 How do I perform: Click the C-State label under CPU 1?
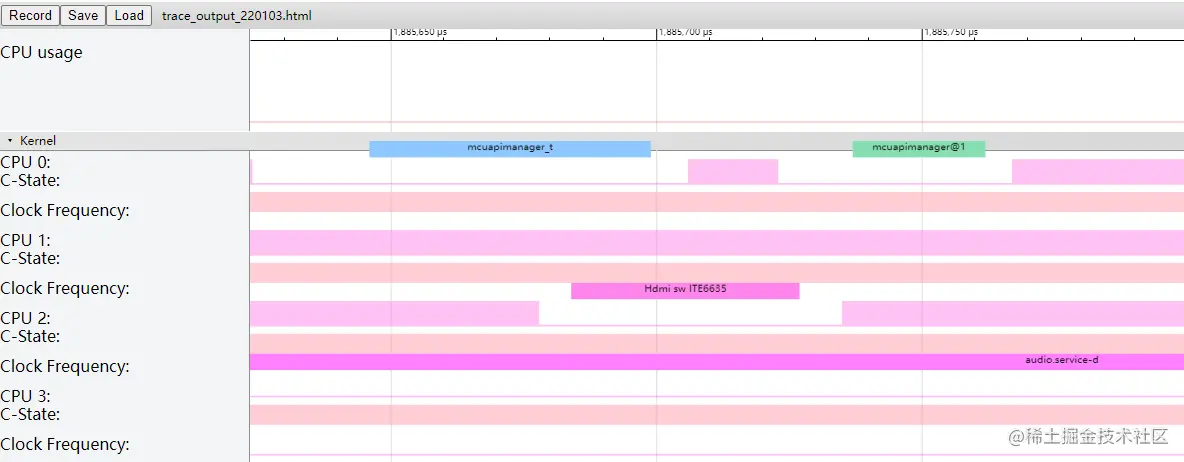(30, 258)
